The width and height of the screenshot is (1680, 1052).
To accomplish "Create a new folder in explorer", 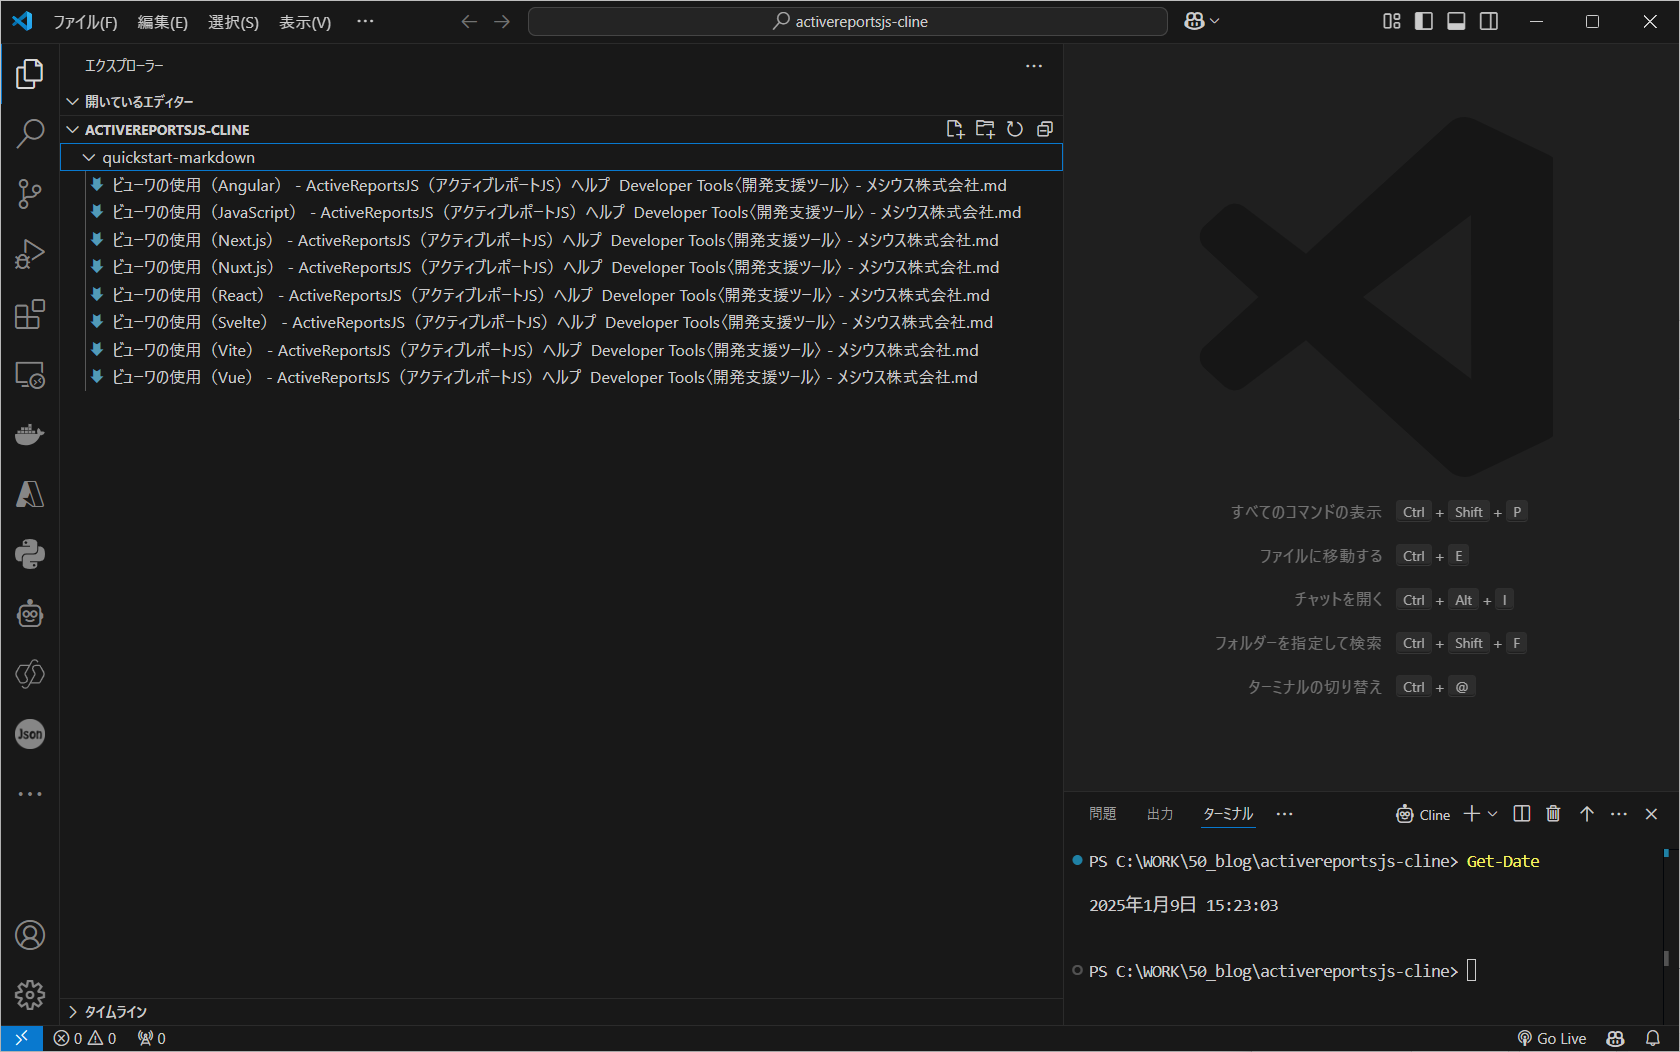I will [x=985, y=129].
